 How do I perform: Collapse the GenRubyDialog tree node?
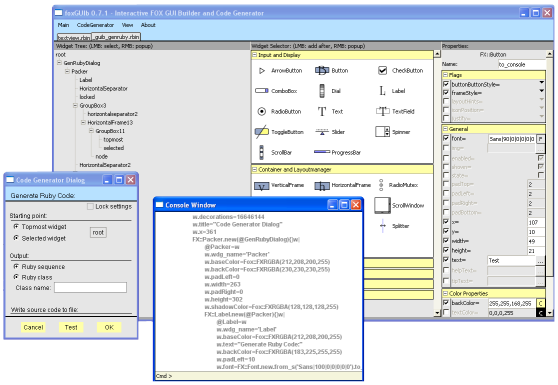tap(59, 63)
